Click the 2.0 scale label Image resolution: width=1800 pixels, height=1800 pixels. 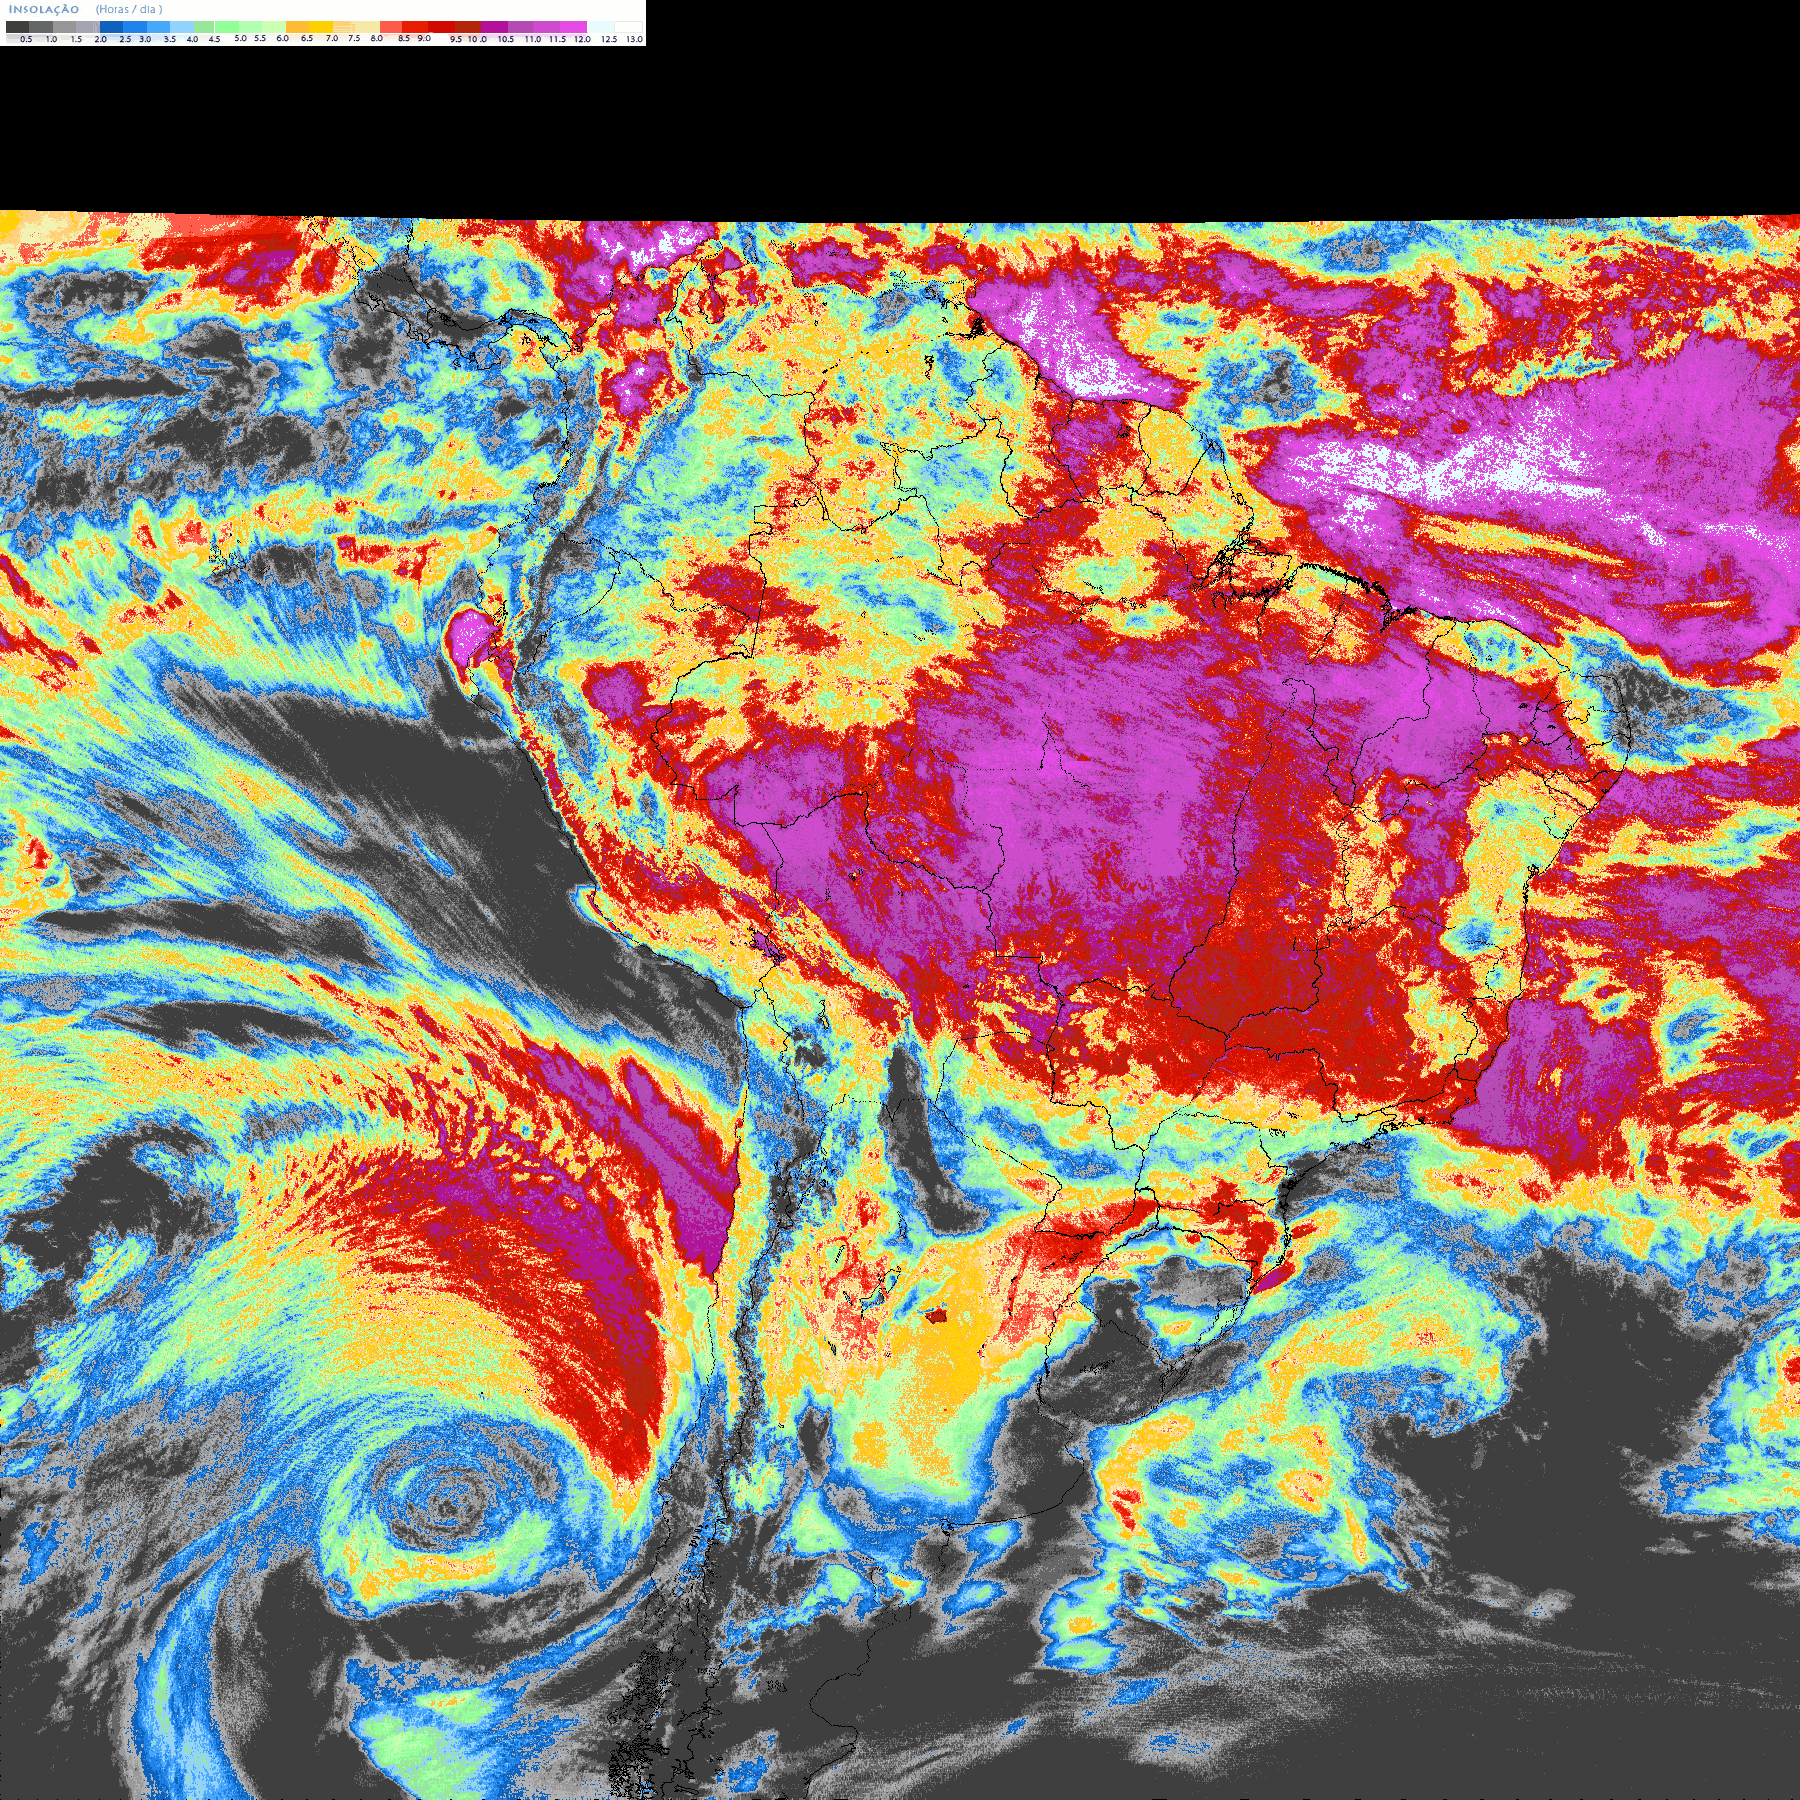coord(101,39)
